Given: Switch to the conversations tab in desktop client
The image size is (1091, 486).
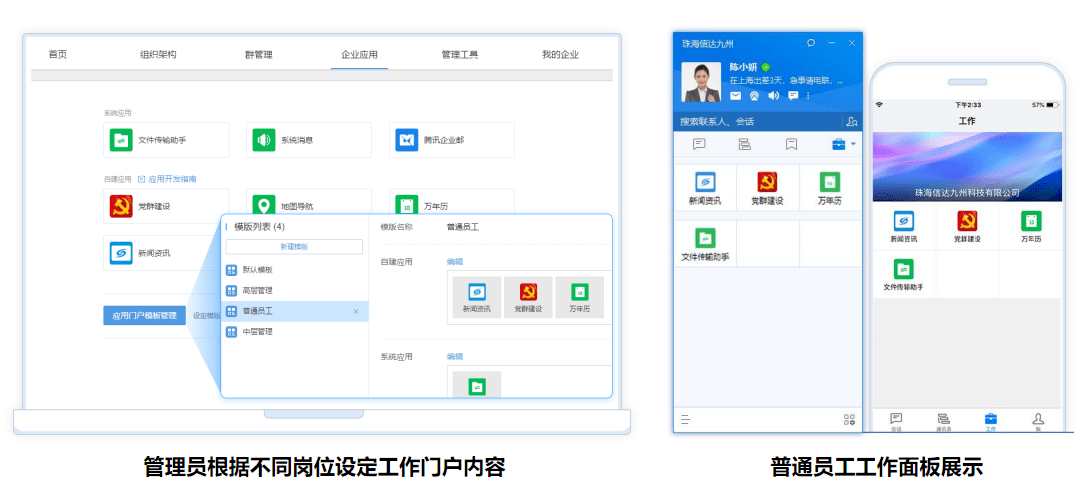Looking at the screenshot, I should (699, 145).
